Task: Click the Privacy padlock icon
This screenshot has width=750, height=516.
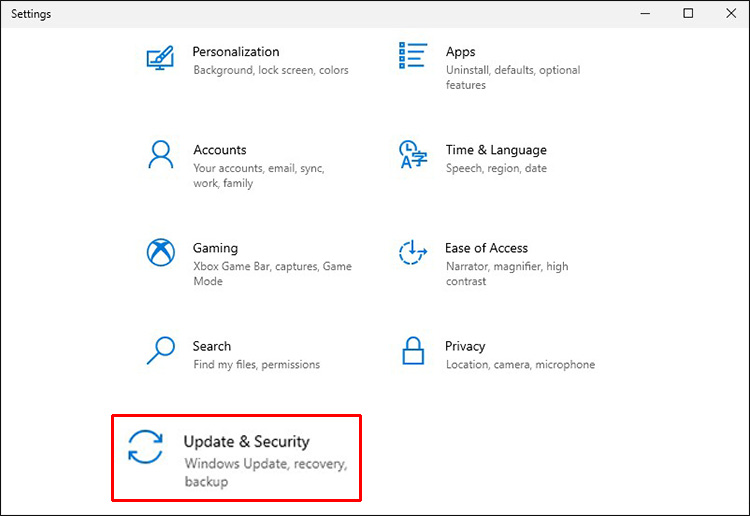Action: tap(413, 351)
